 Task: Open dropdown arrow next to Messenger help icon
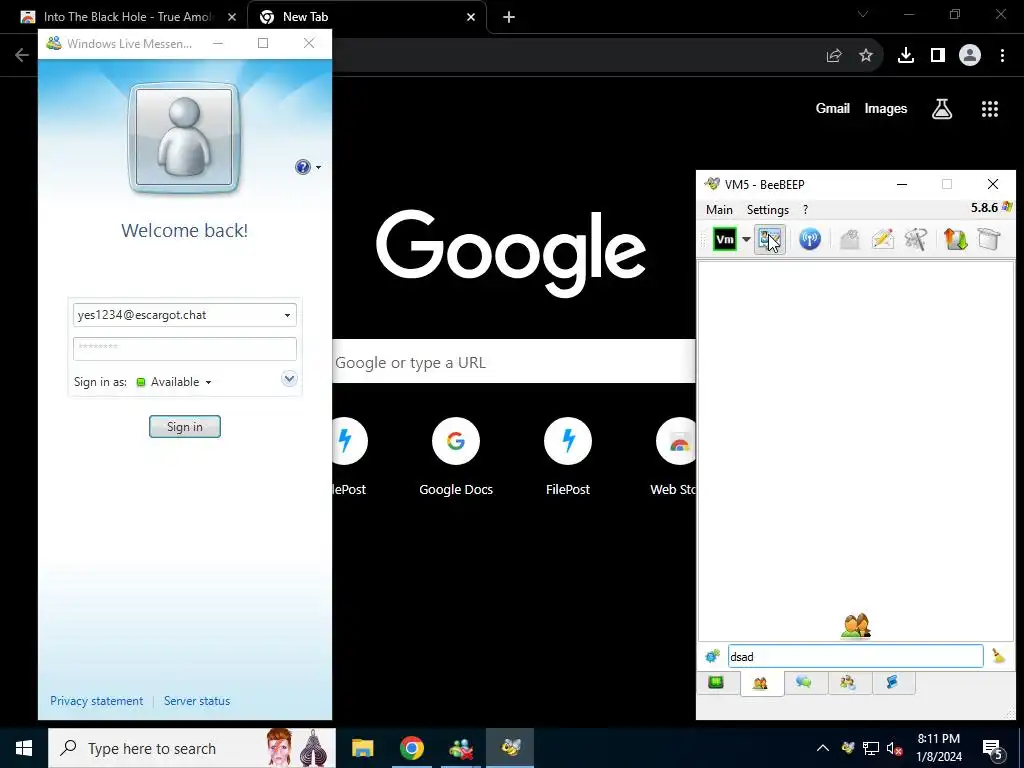[x=319, y=168]
